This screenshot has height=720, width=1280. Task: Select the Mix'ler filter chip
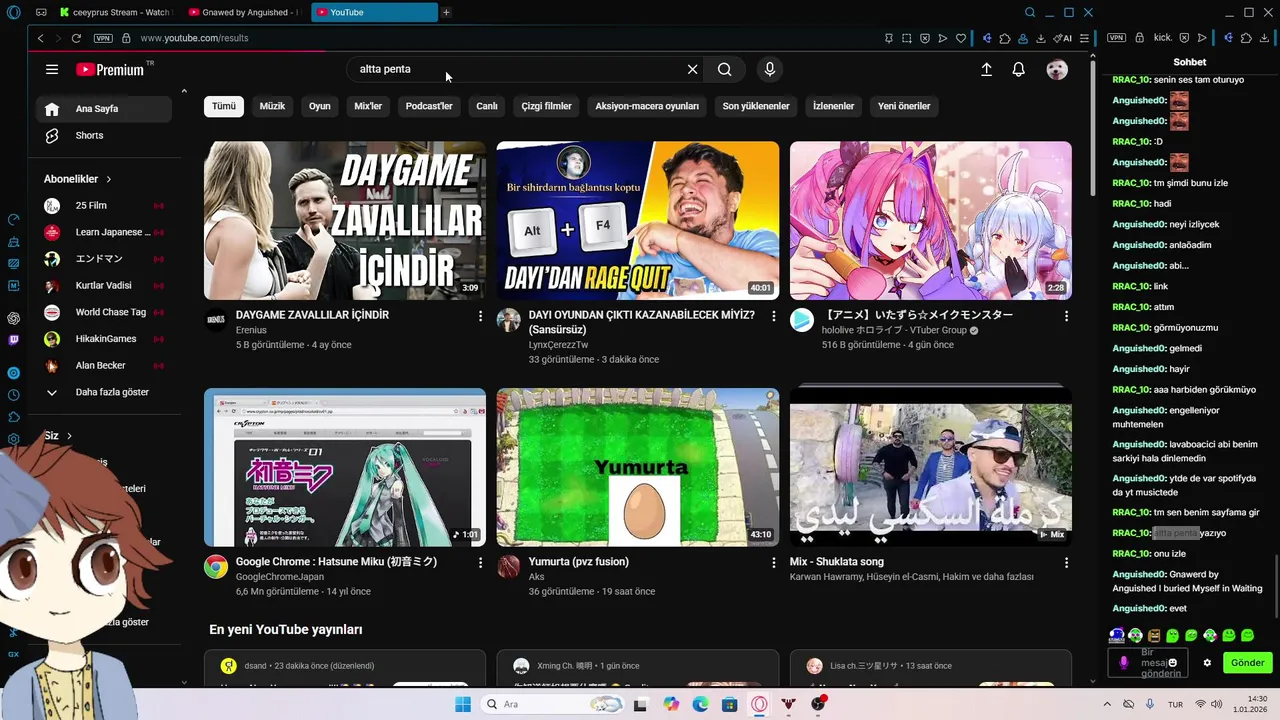[368, 106]
